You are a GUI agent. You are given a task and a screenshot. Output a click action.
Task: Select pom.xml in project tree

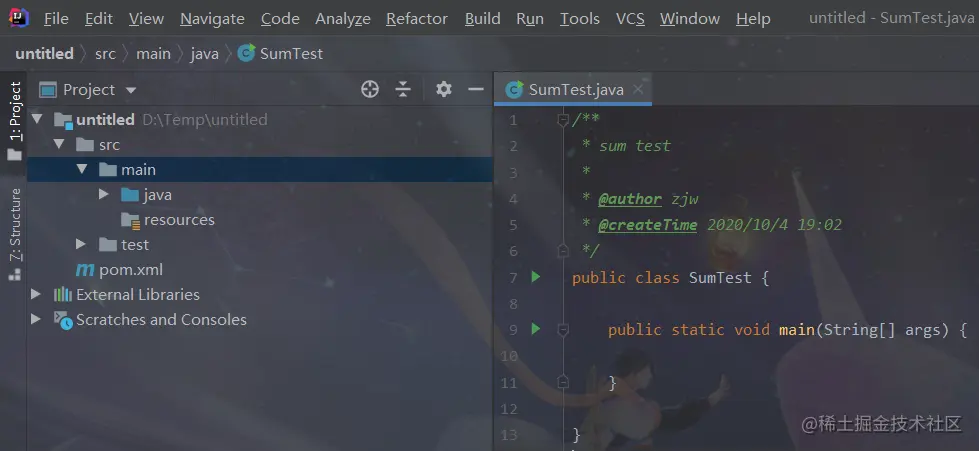260,269
